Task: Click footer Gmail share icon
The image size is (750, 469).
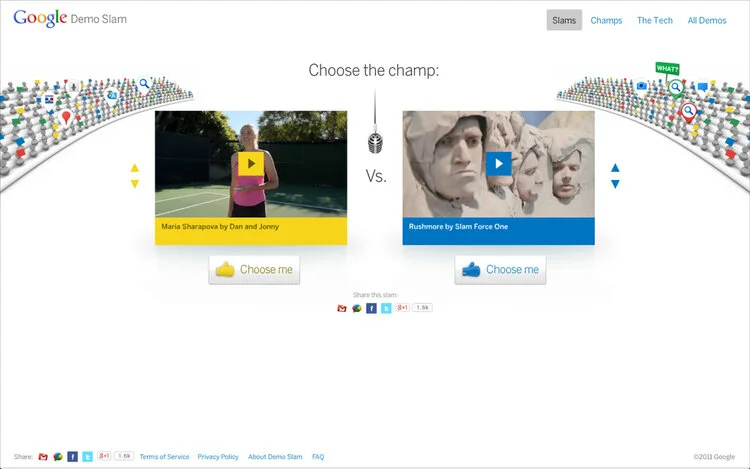Action: tap(43, 457)
